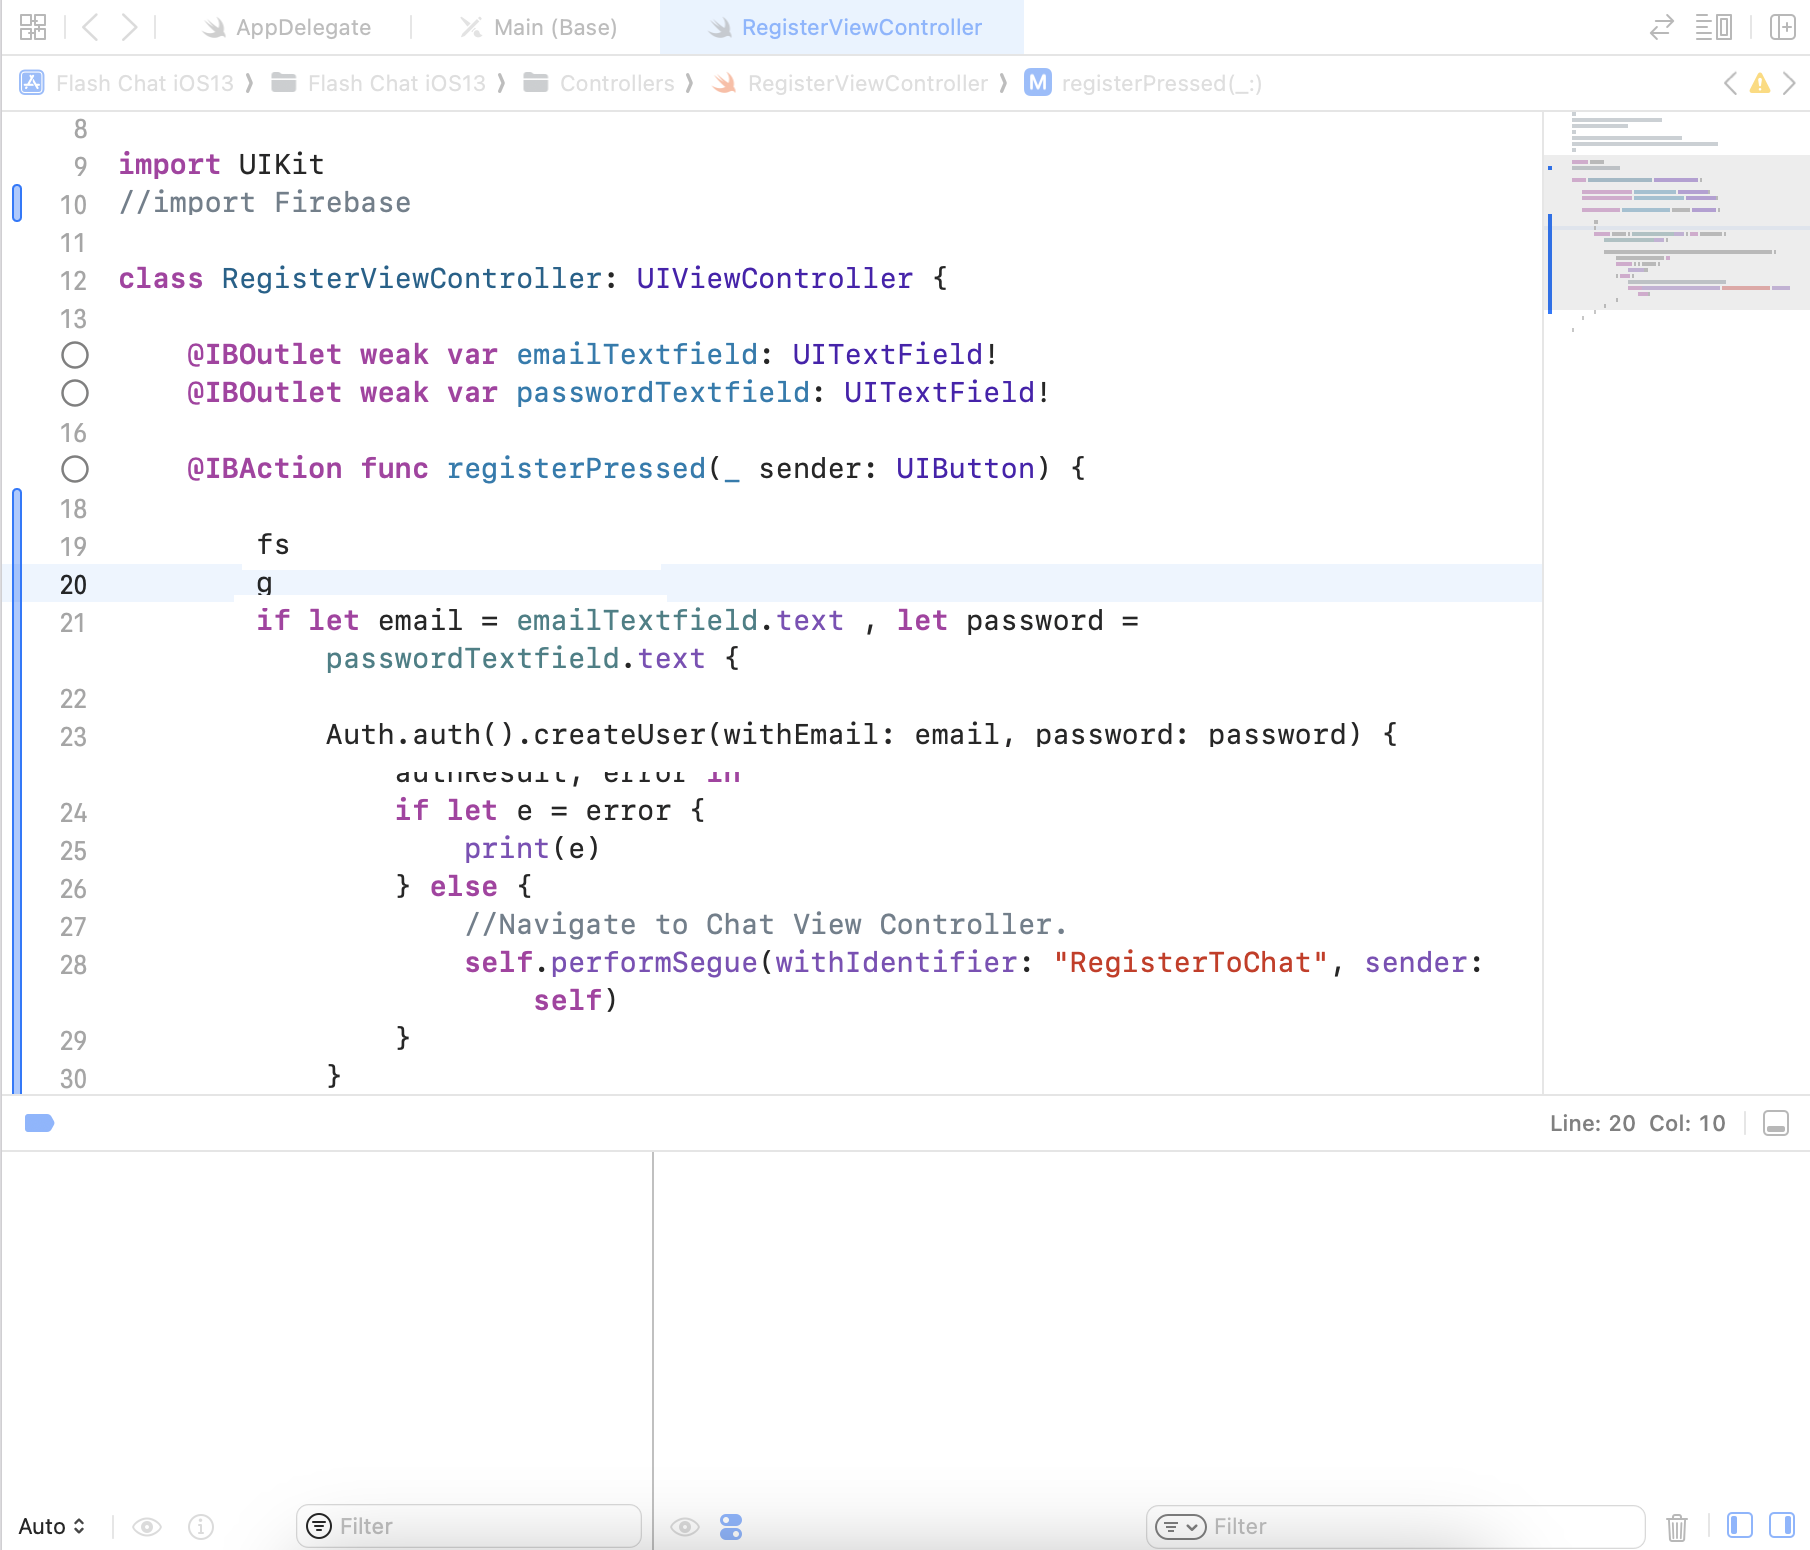Screen dimensions: 1810x1550
Task: Click line number 12 in gutter
Action: tap(73, 280)
